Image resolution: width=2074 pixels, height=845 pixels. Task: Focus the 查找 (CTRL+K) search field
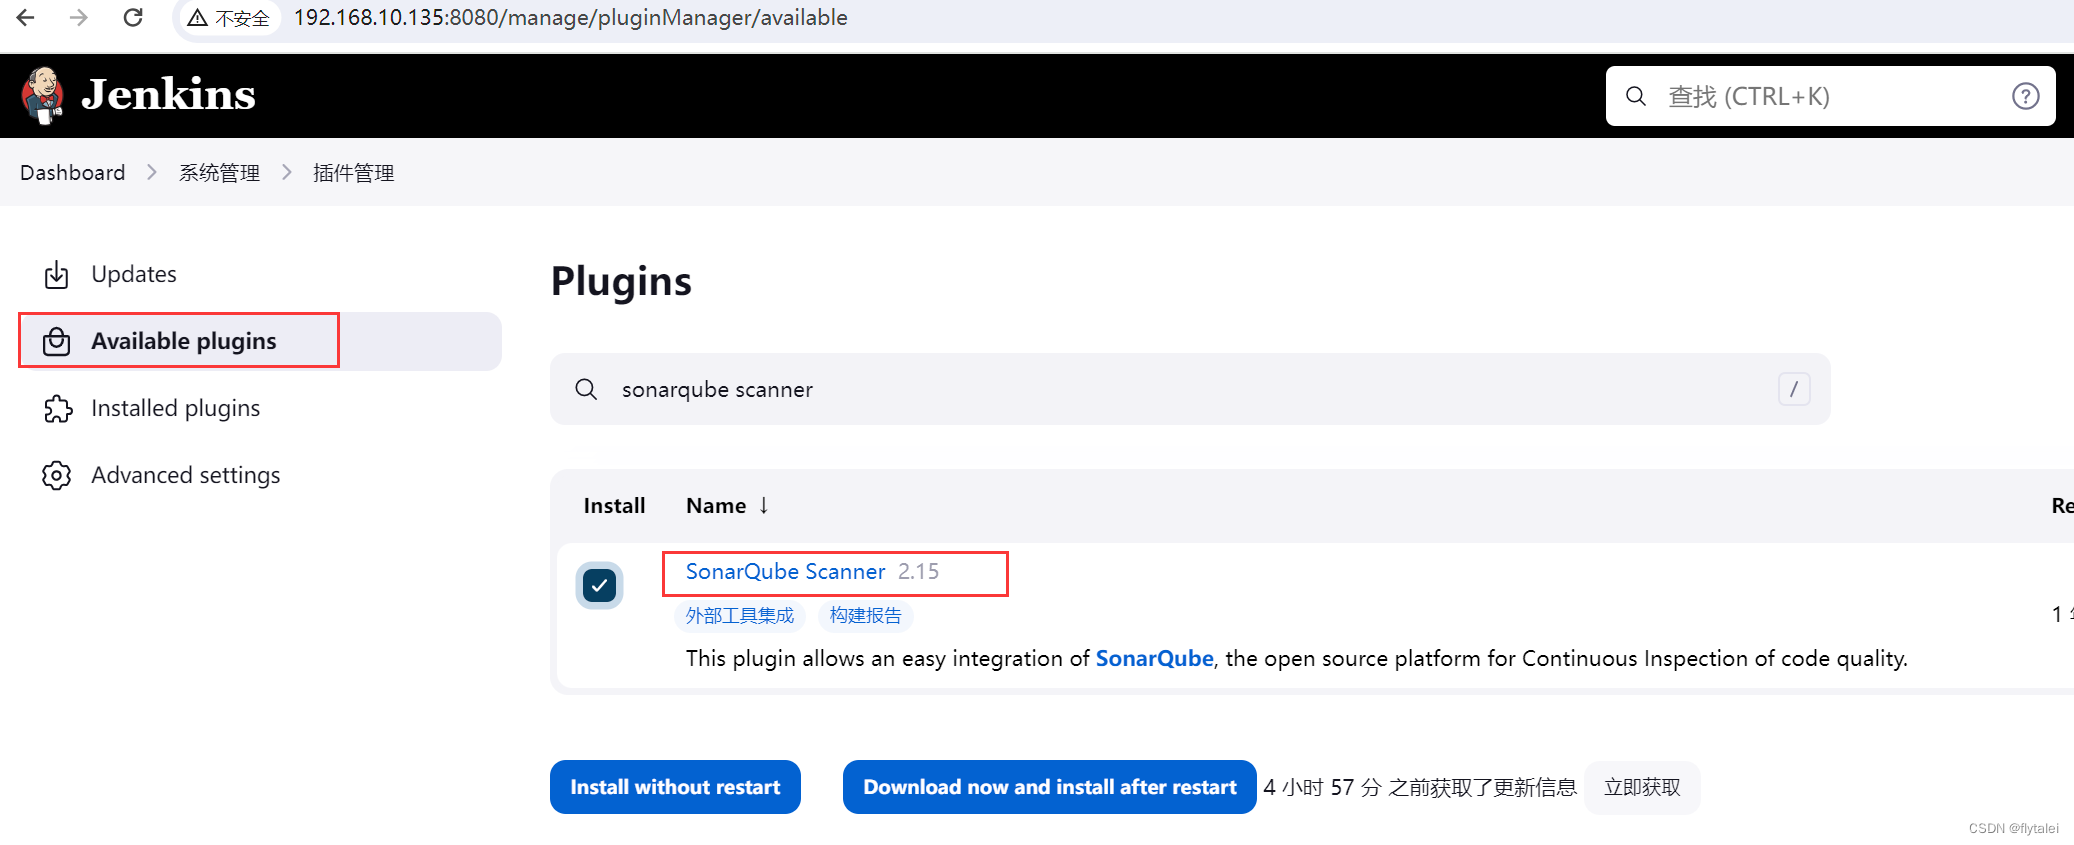[x=1830, y=96]
